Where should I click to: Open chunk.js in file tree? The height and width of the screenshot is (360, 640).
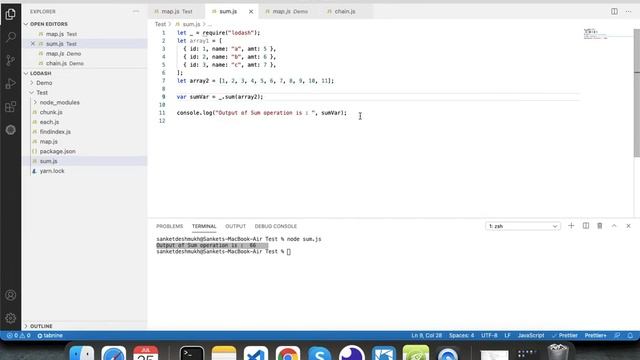(x=51, y=112)
